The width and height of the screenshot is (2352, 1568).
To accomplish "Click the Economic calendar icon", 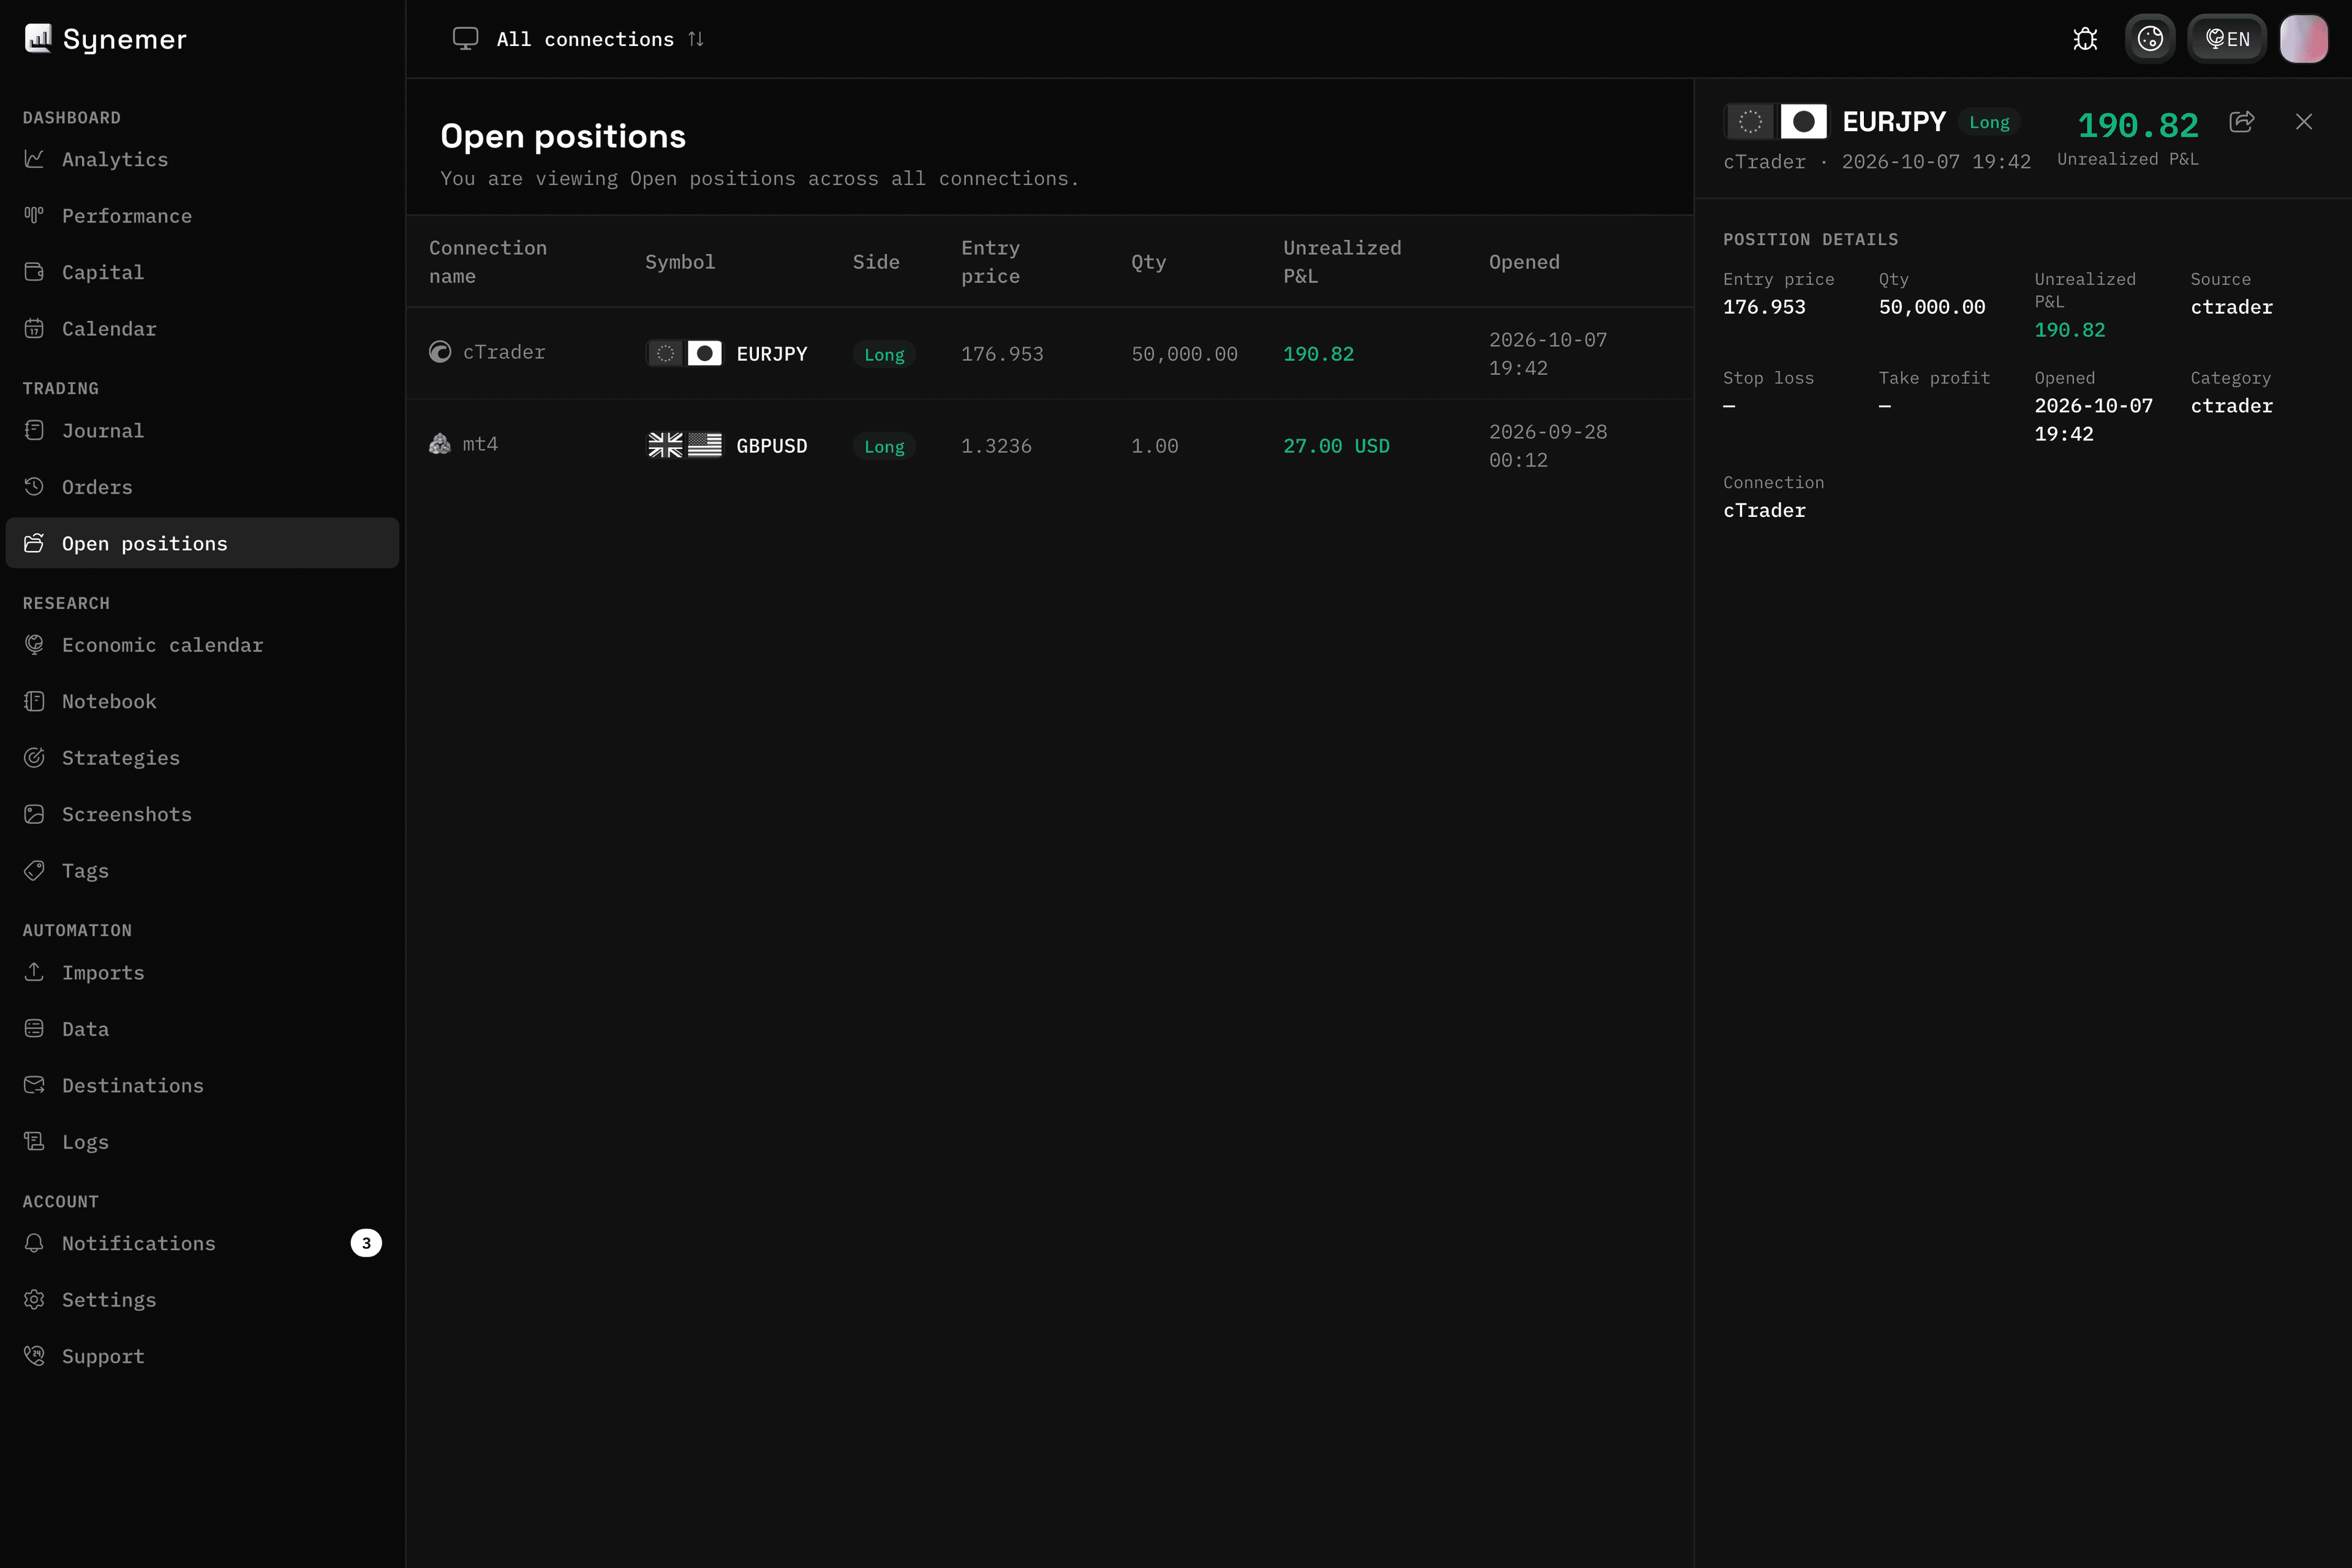I will pos(34,645).
